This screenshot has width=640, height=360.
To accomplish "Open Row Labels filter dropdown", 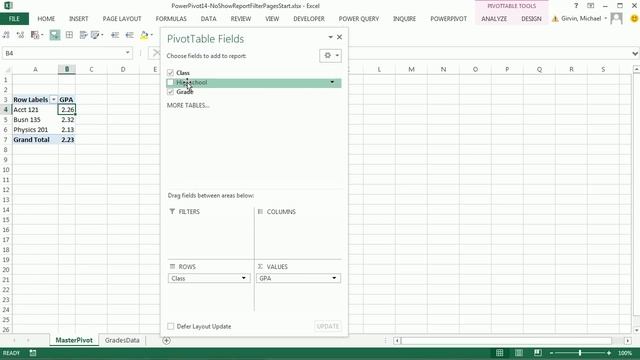I will (x=53, y=100).
